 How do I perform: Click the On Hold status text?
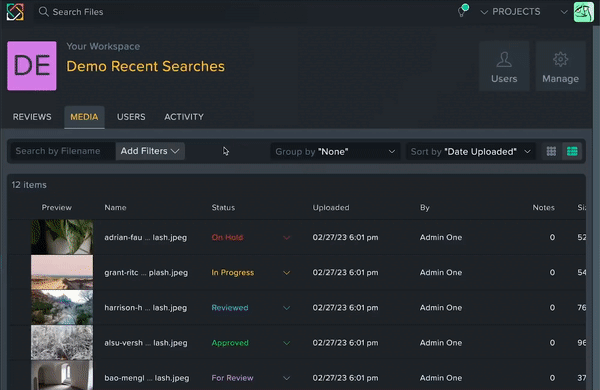pos(227,237)
